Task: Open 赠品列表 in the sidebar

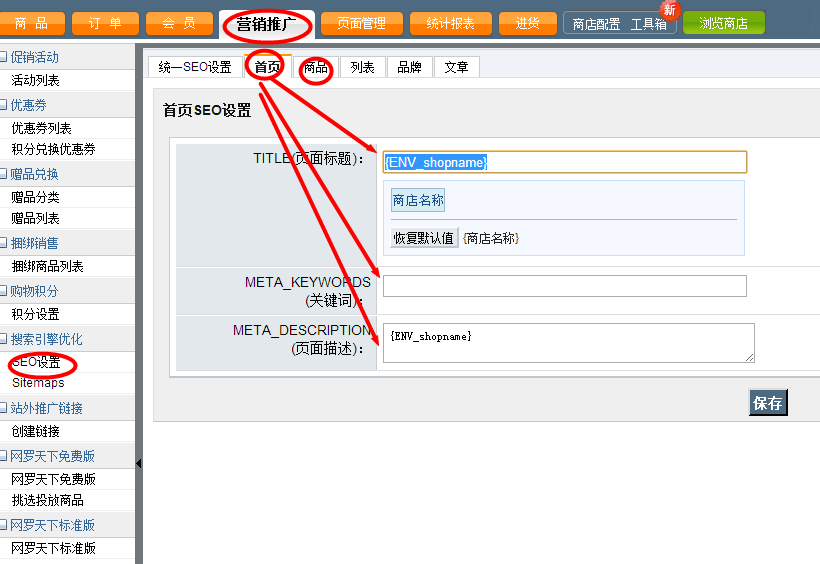Action: 36,218
